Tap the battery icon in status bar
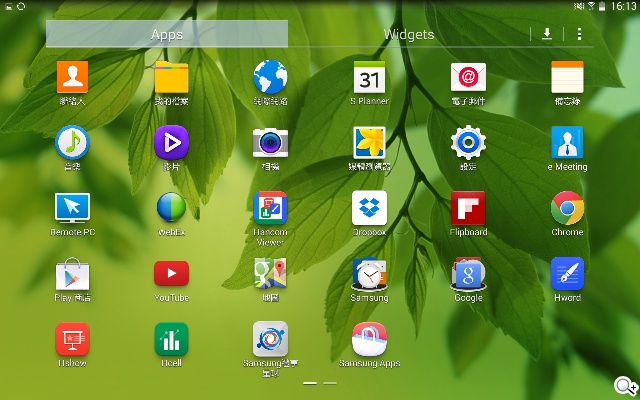Screen dimensions: 640x400 (x=602, y=6)
